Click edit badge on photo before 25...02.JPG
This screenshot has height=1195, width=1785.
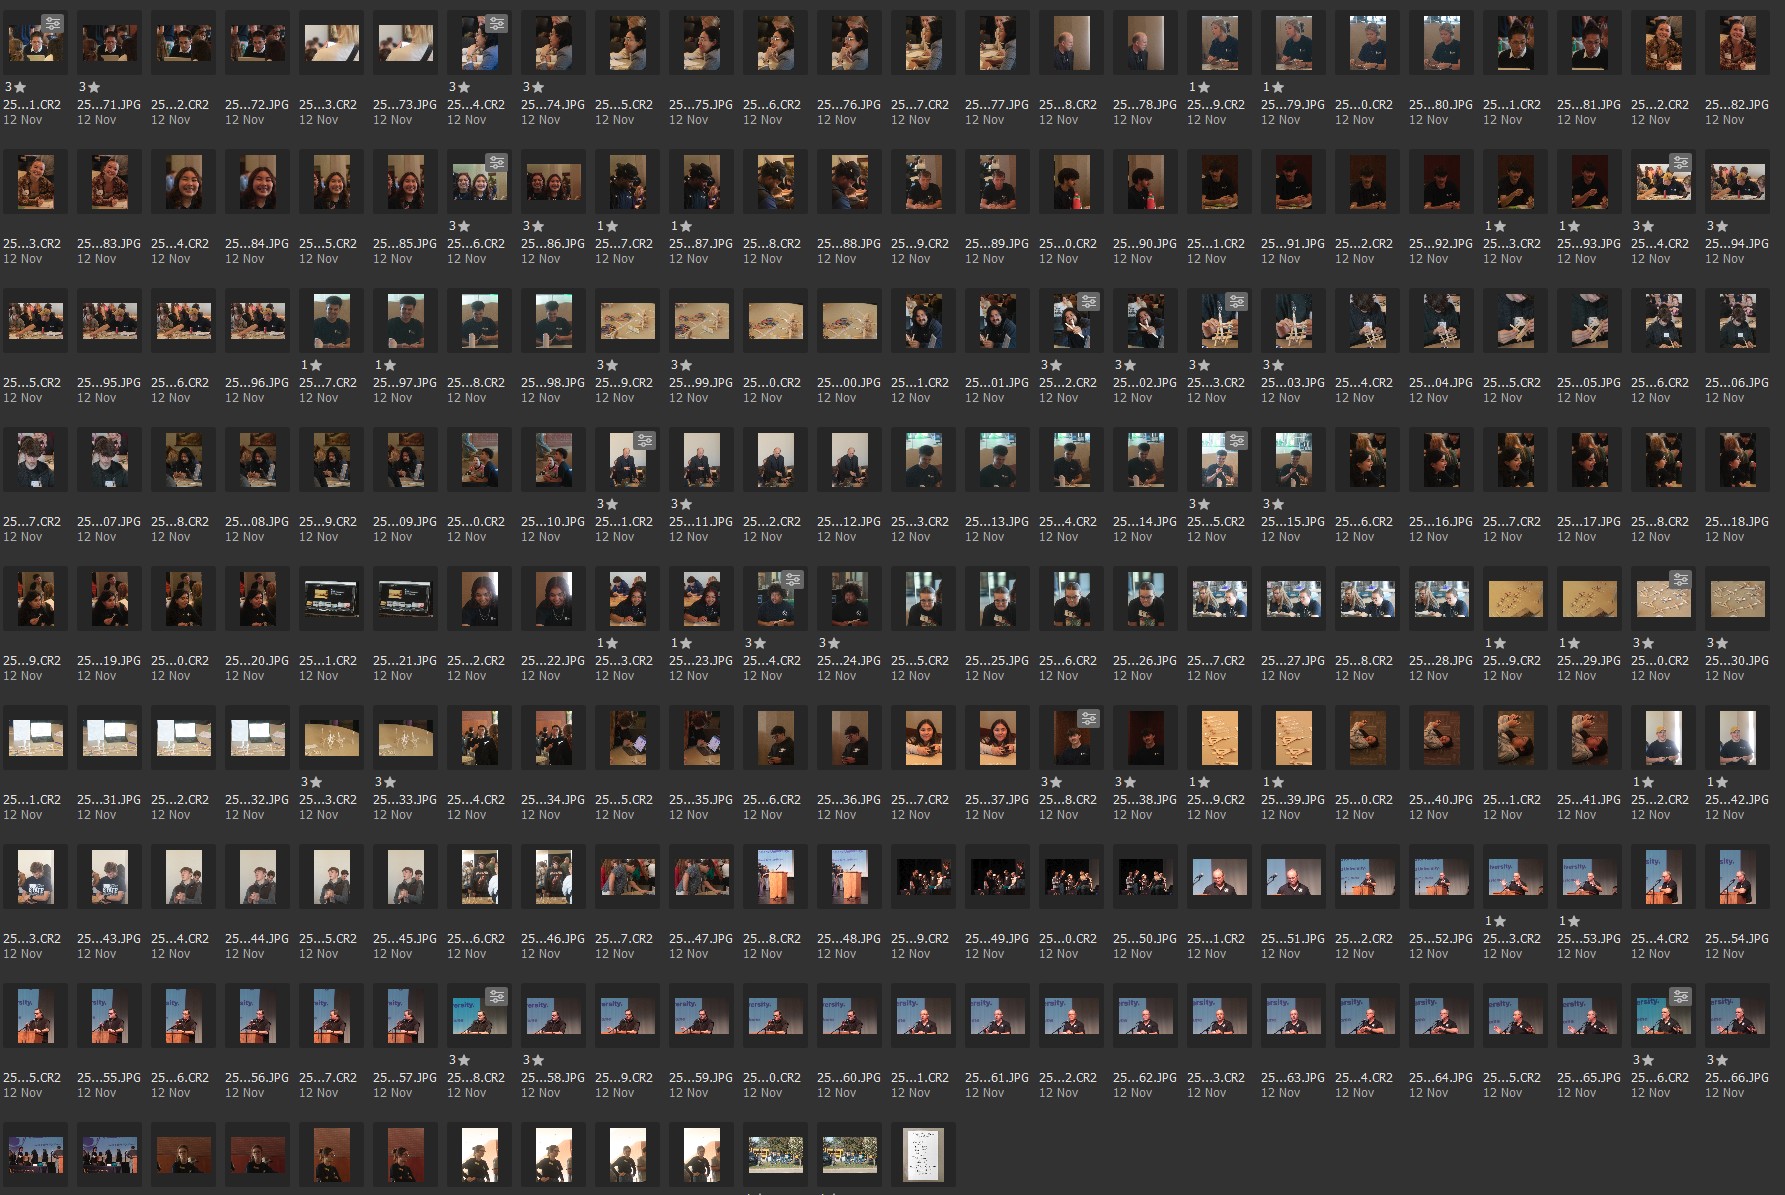tap(1088, 301)
